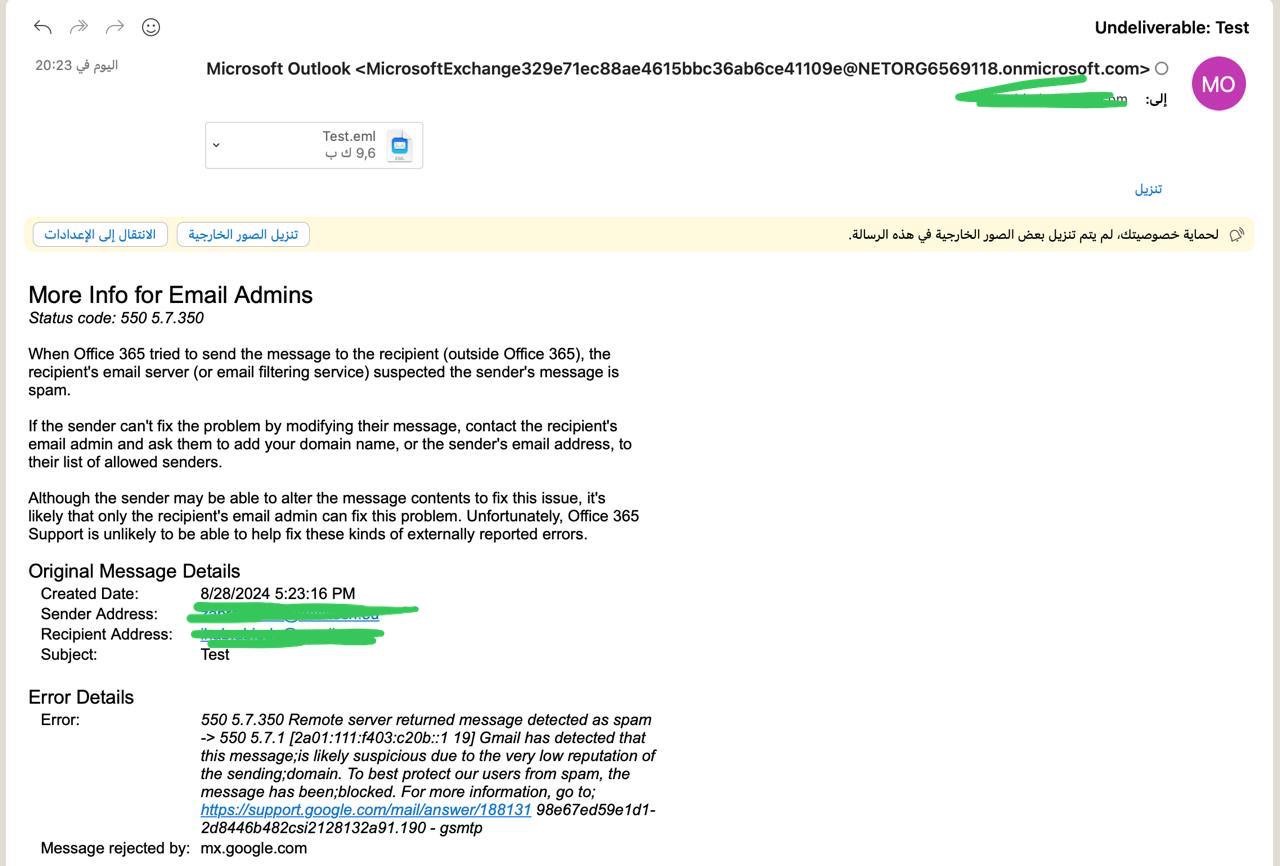Click the Original Message Details heading
1280x866 pixels.
point(134,571)
